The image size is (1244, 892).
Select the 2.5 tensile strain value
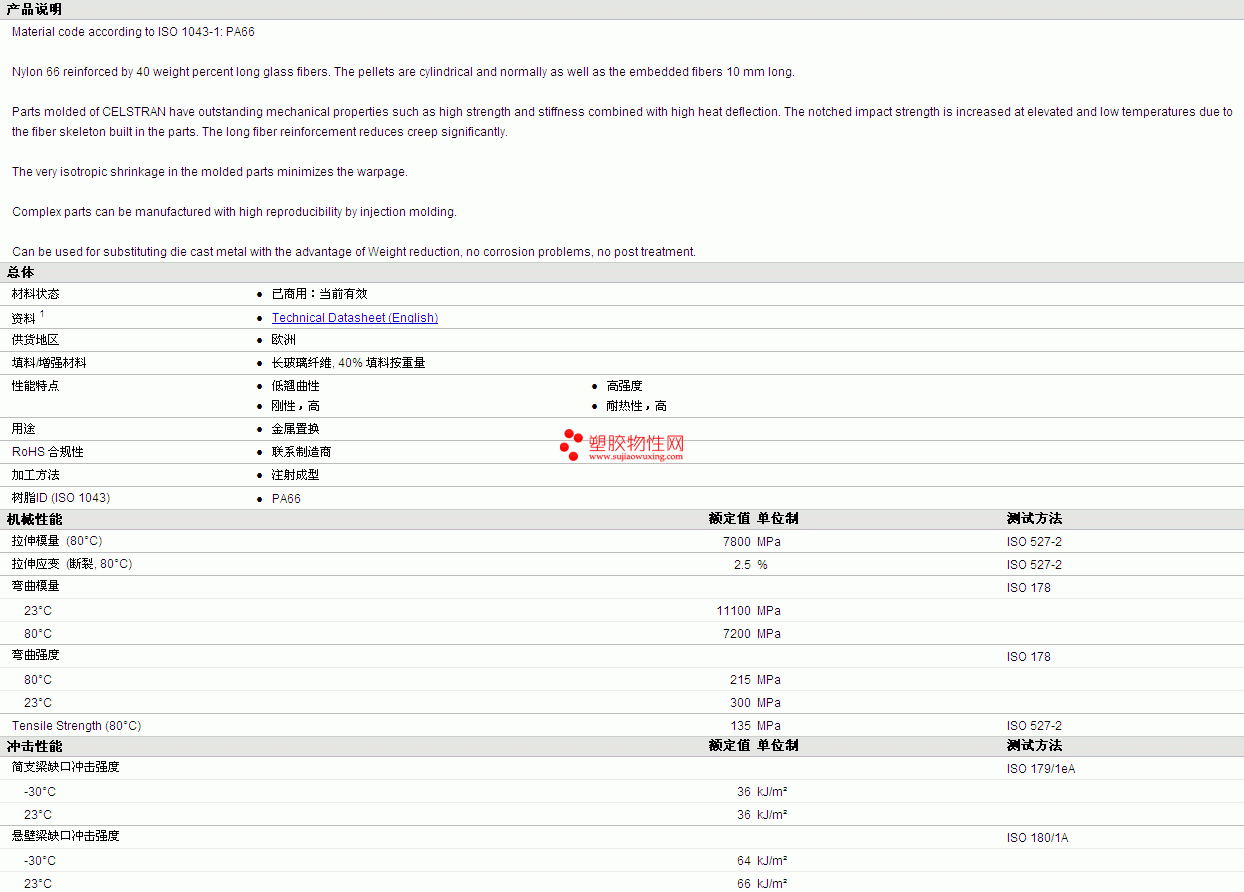tap(742, 565)
